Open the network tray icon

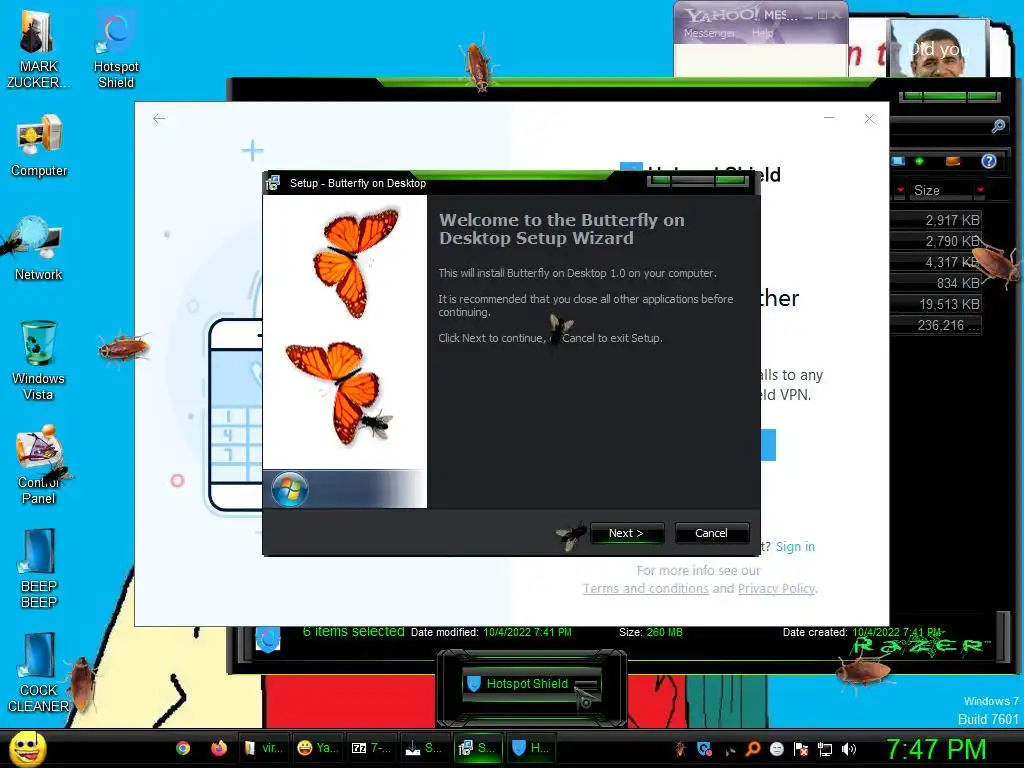[x=825, y=749]
